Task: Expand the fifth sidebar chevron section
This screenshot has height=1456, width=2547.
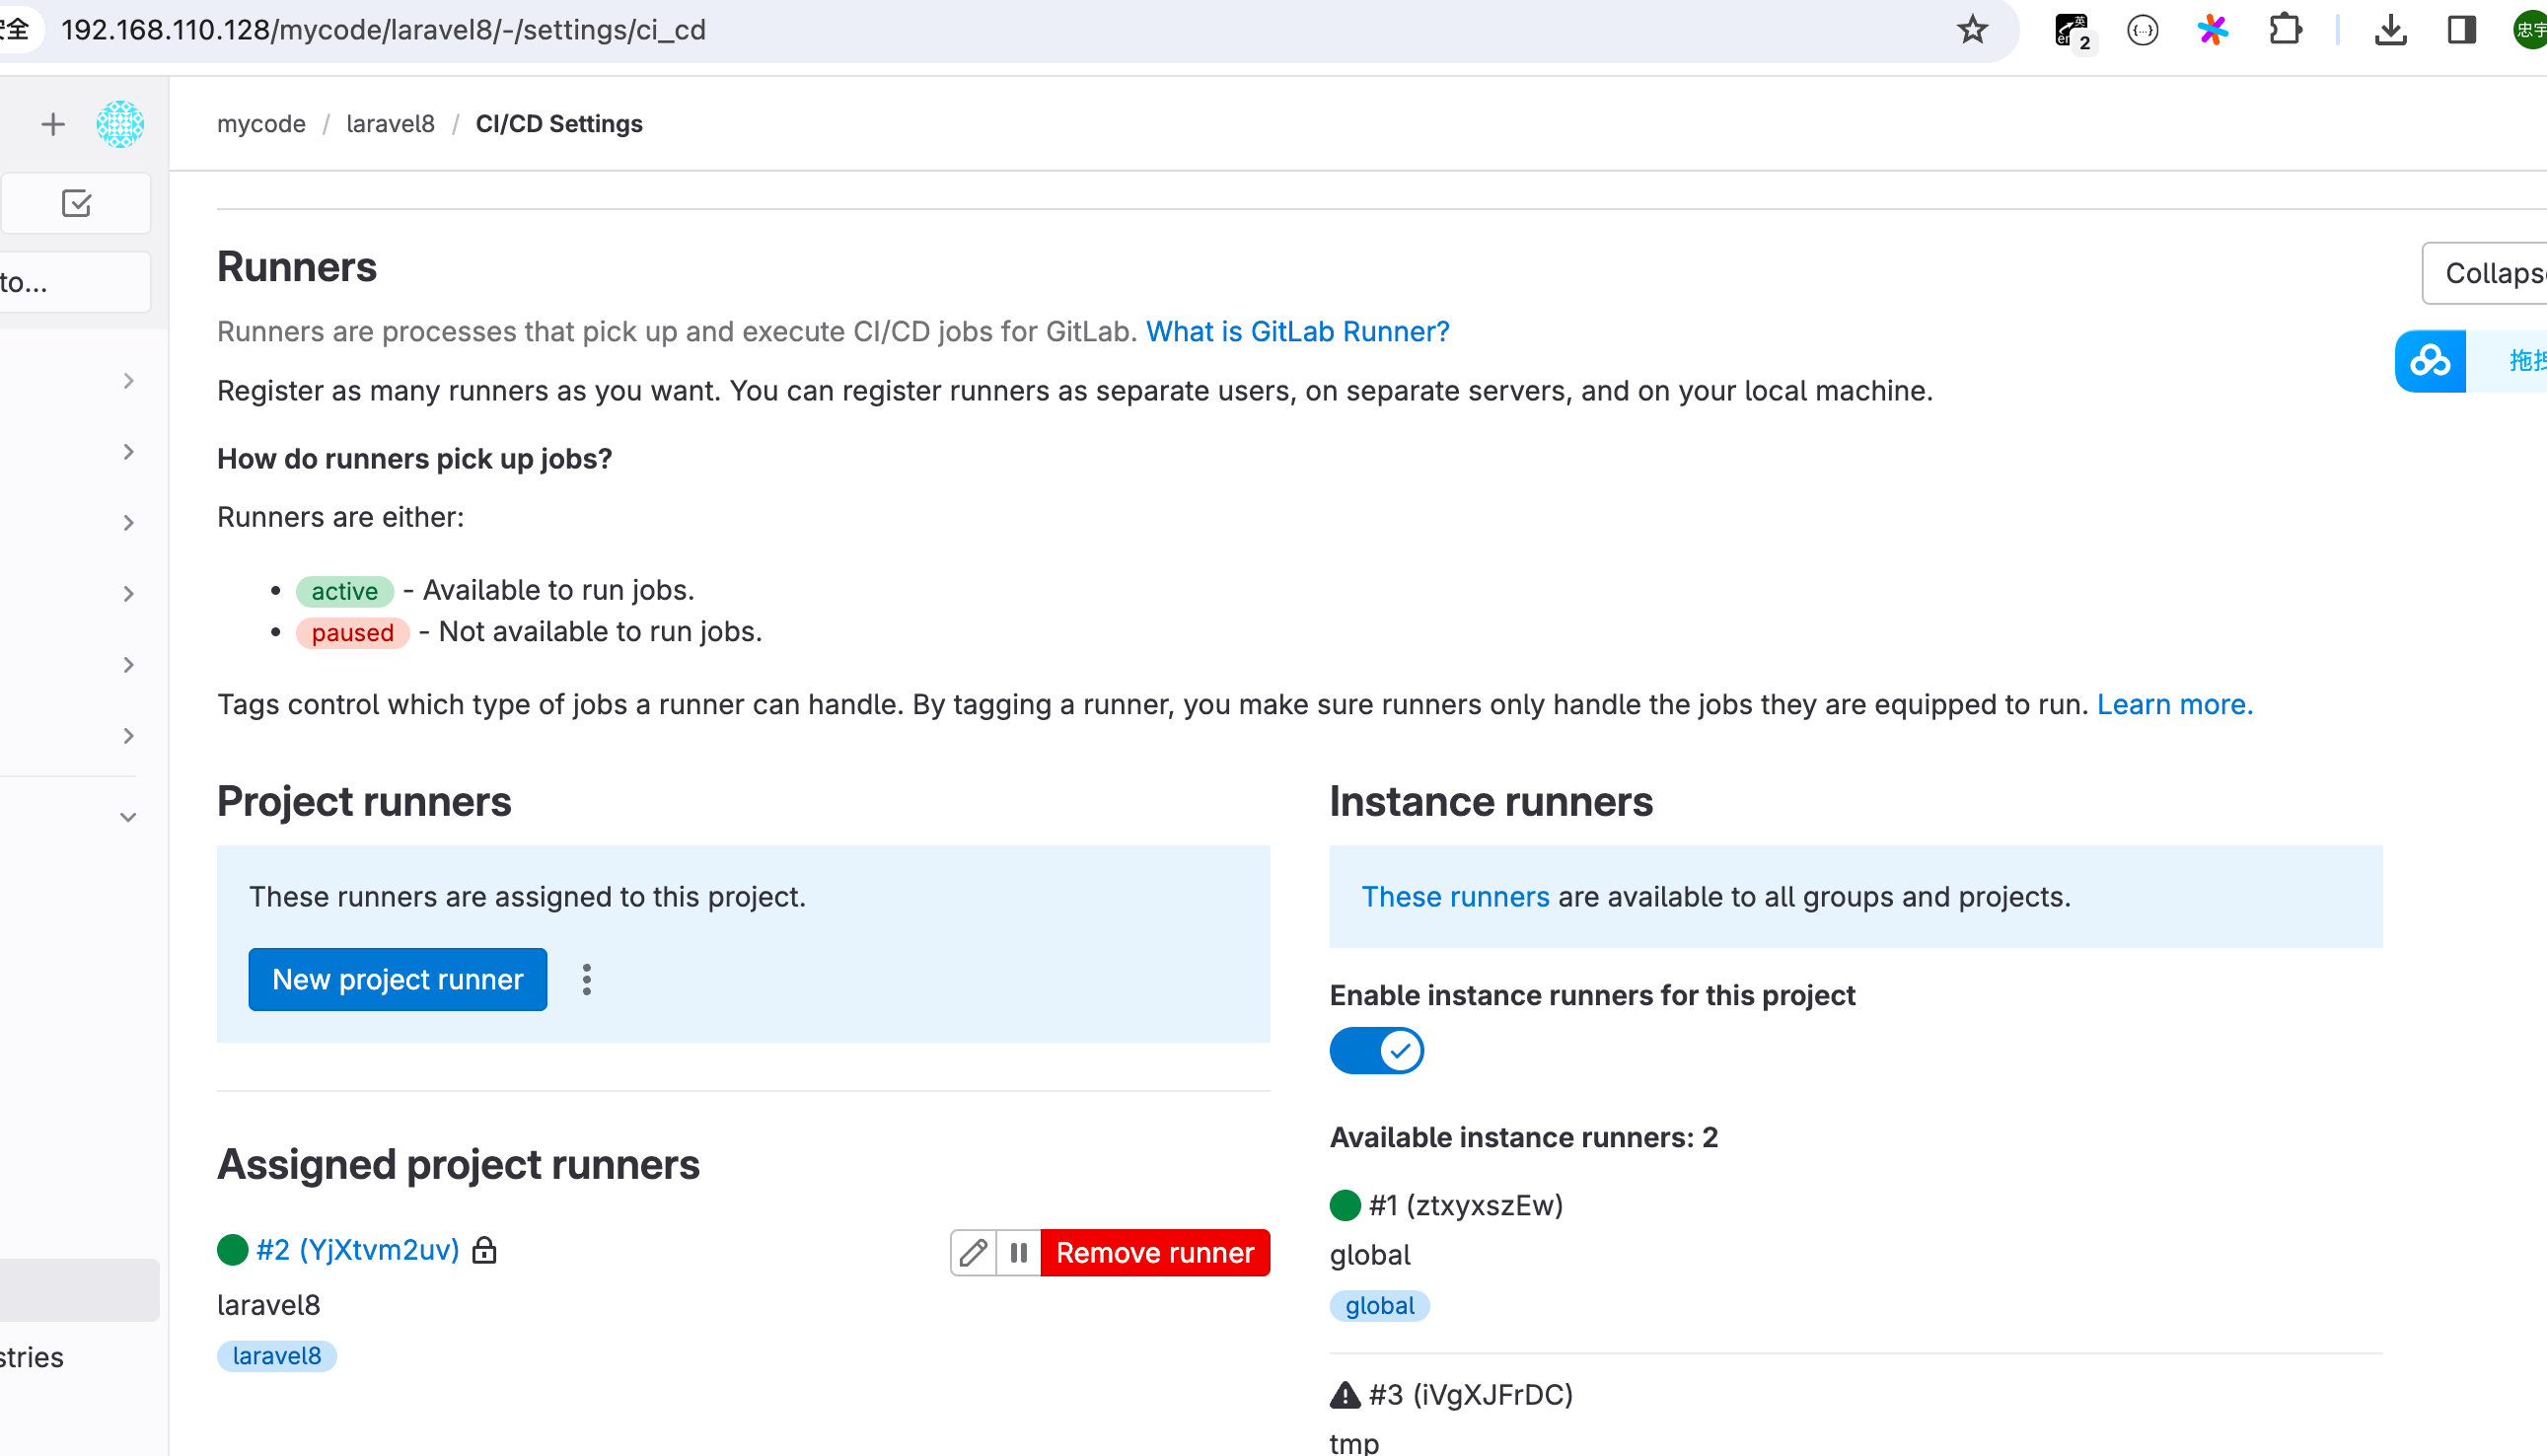Action: [128, 665]
